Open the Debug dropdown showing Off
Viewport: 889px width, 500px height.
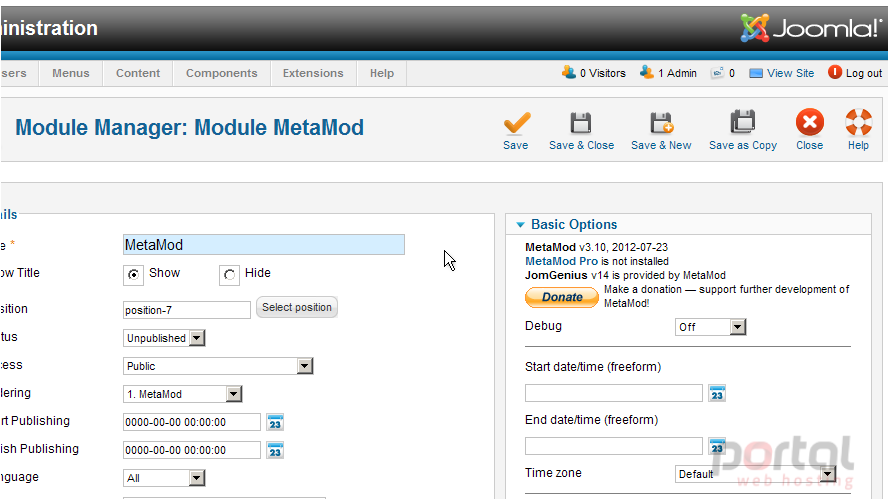click(x=710, y=327)
